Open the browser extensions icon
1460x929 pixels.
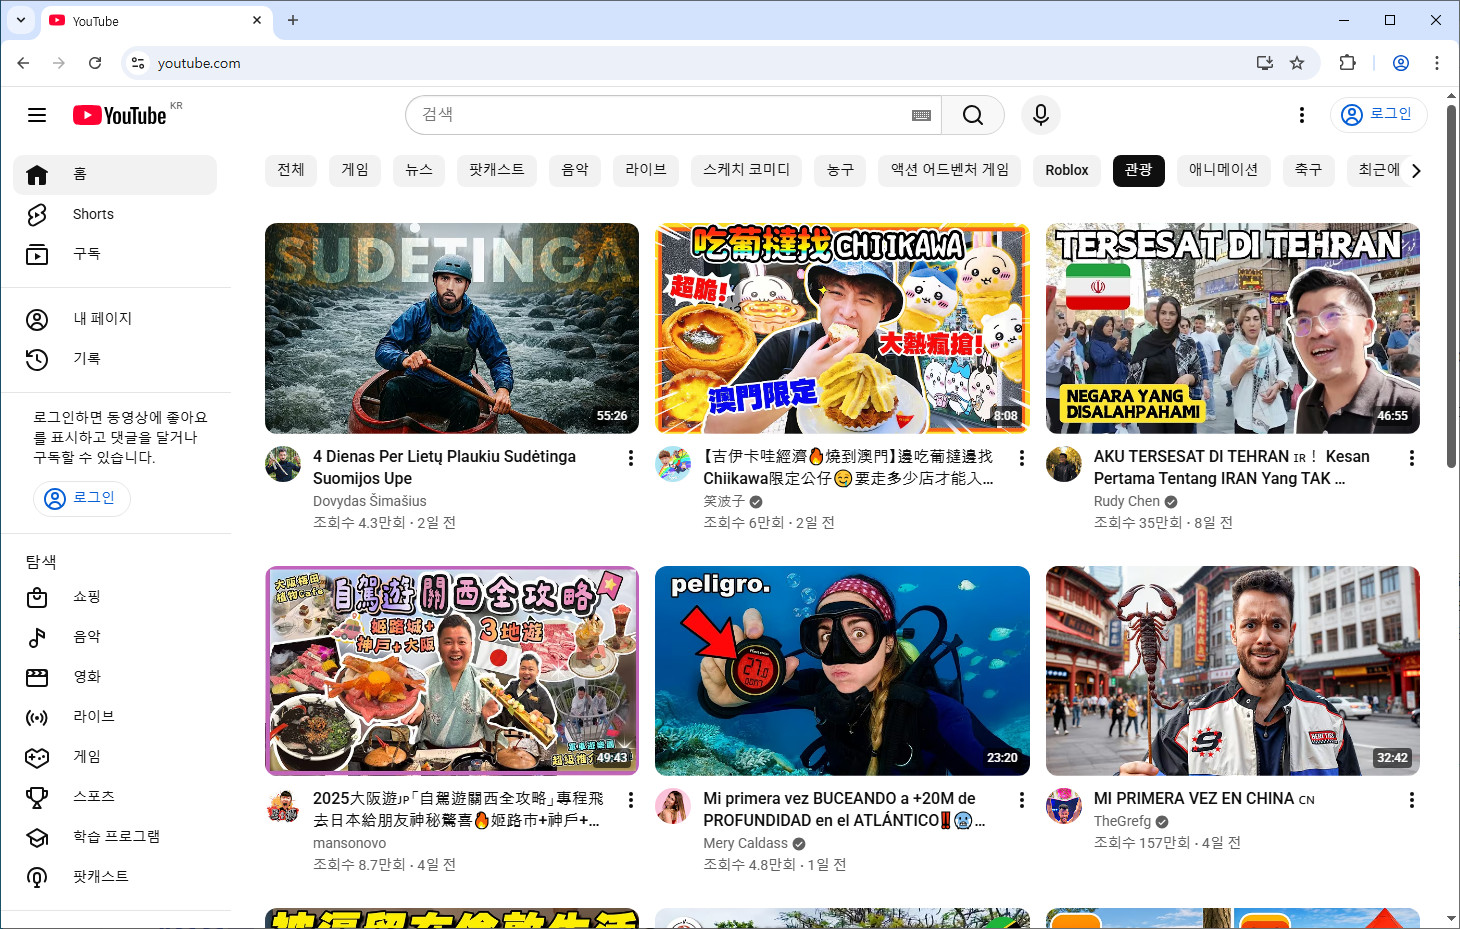[1347, 63]
